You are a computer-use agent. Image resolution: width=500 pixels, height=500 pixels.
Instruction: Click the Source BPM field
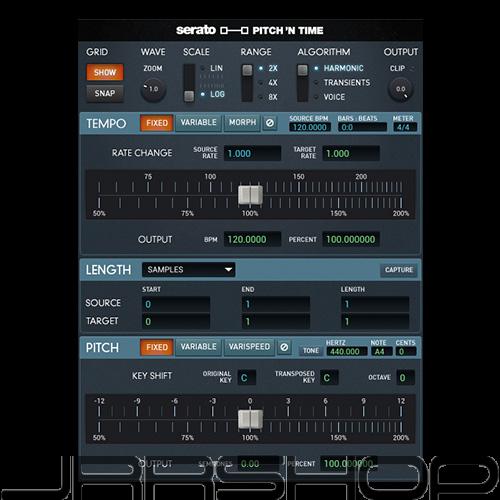[310, 127]
